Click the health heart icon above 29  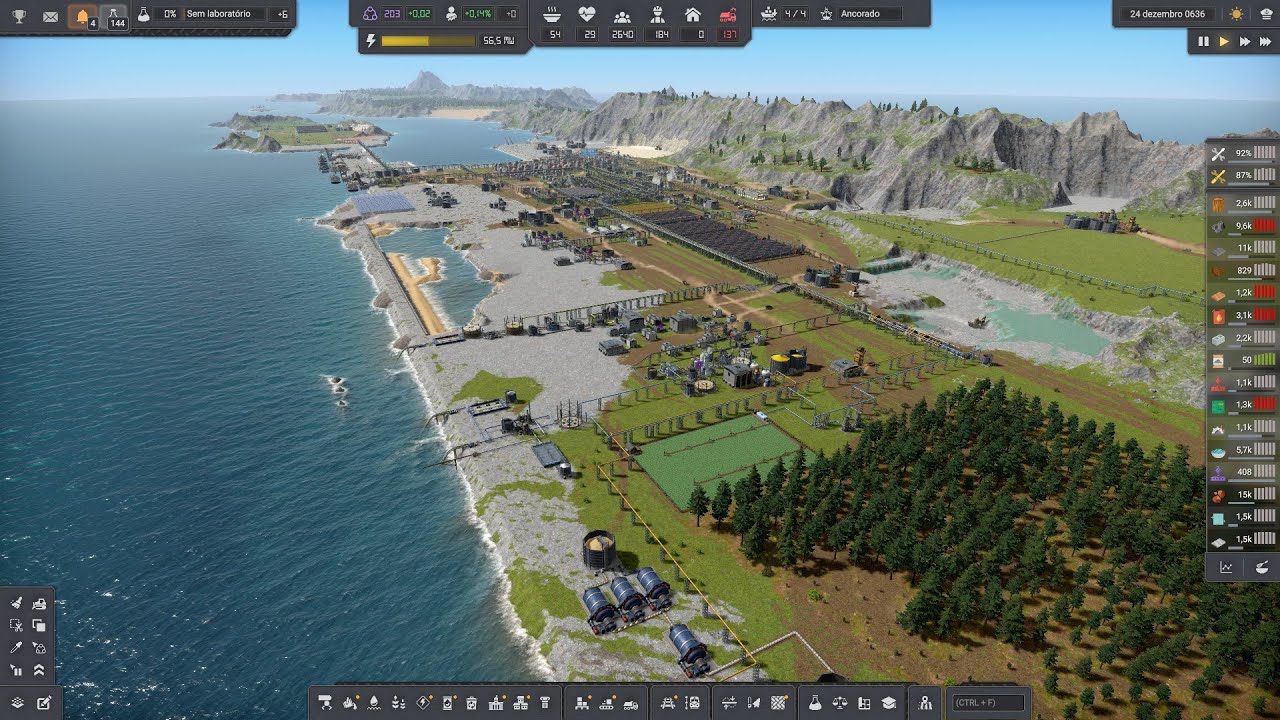587,15
